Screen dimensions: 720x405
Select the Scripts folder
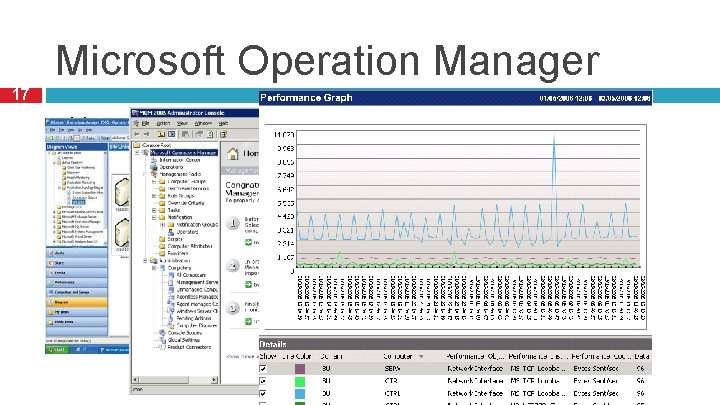175,239
